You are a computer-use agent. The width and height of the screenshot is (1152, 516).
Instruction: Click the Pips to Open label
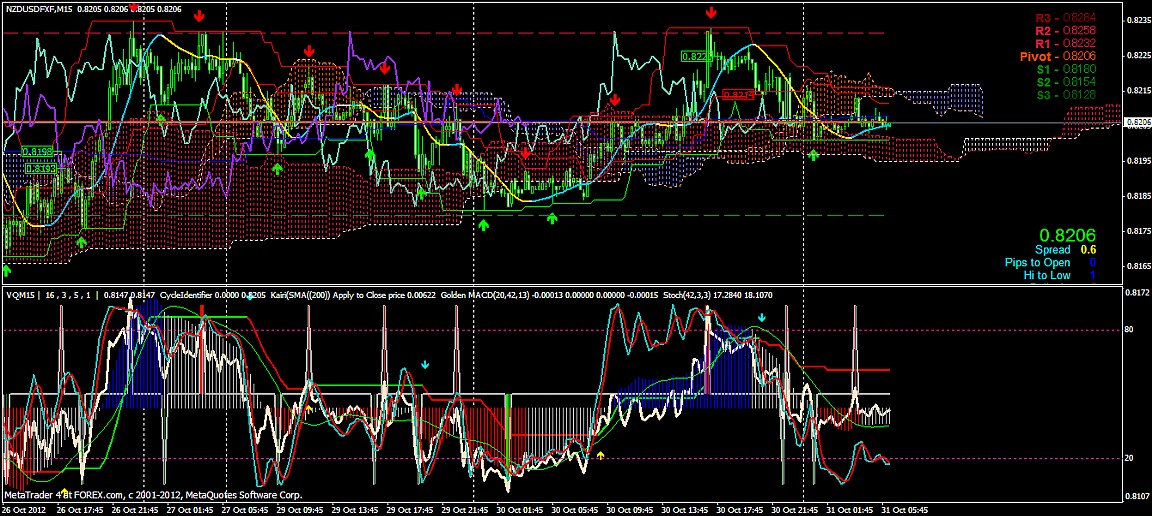point(1037,262)
